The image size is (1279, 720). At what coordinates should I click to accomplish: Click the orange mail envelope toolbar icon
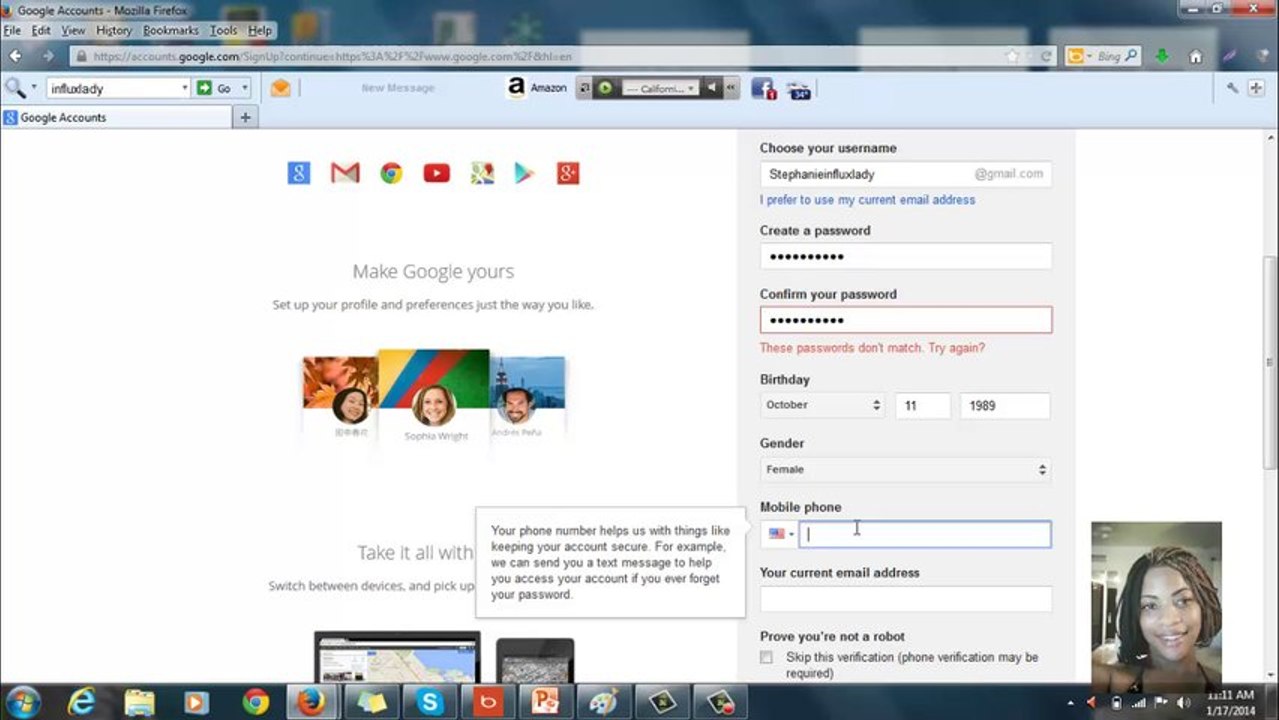pos(281,88)
